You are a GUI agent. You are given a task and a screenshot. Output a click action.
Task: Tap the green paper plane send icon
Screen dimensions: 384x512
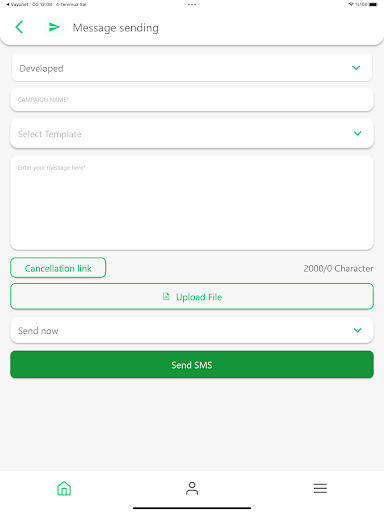pos(54,27)
